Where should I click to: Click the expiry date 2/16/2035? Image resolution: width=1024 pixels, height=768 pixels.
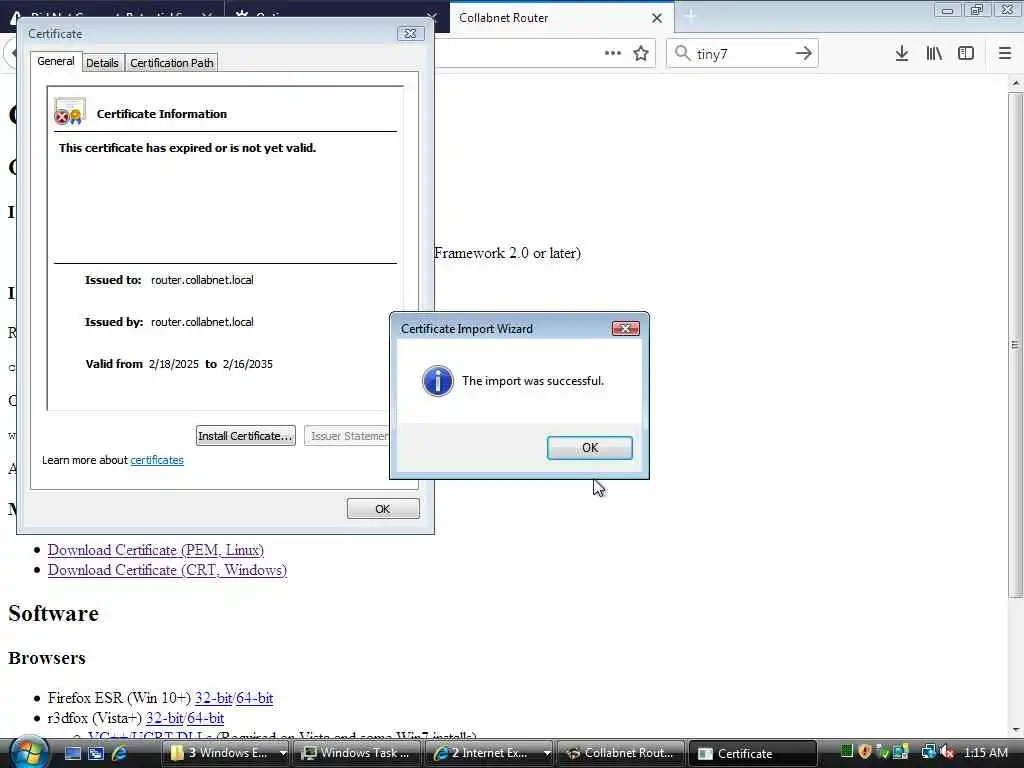click(248, 364)
